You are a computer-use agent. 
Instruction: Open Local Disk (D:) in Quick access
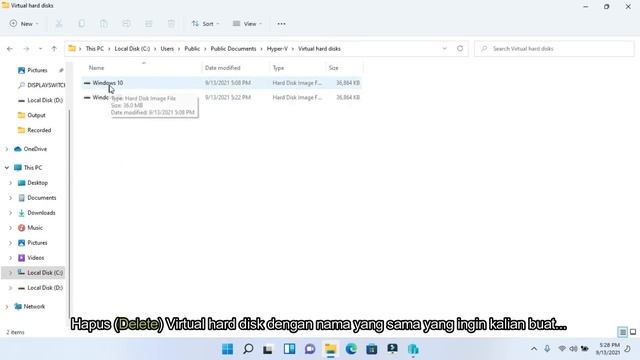[40, 100]
